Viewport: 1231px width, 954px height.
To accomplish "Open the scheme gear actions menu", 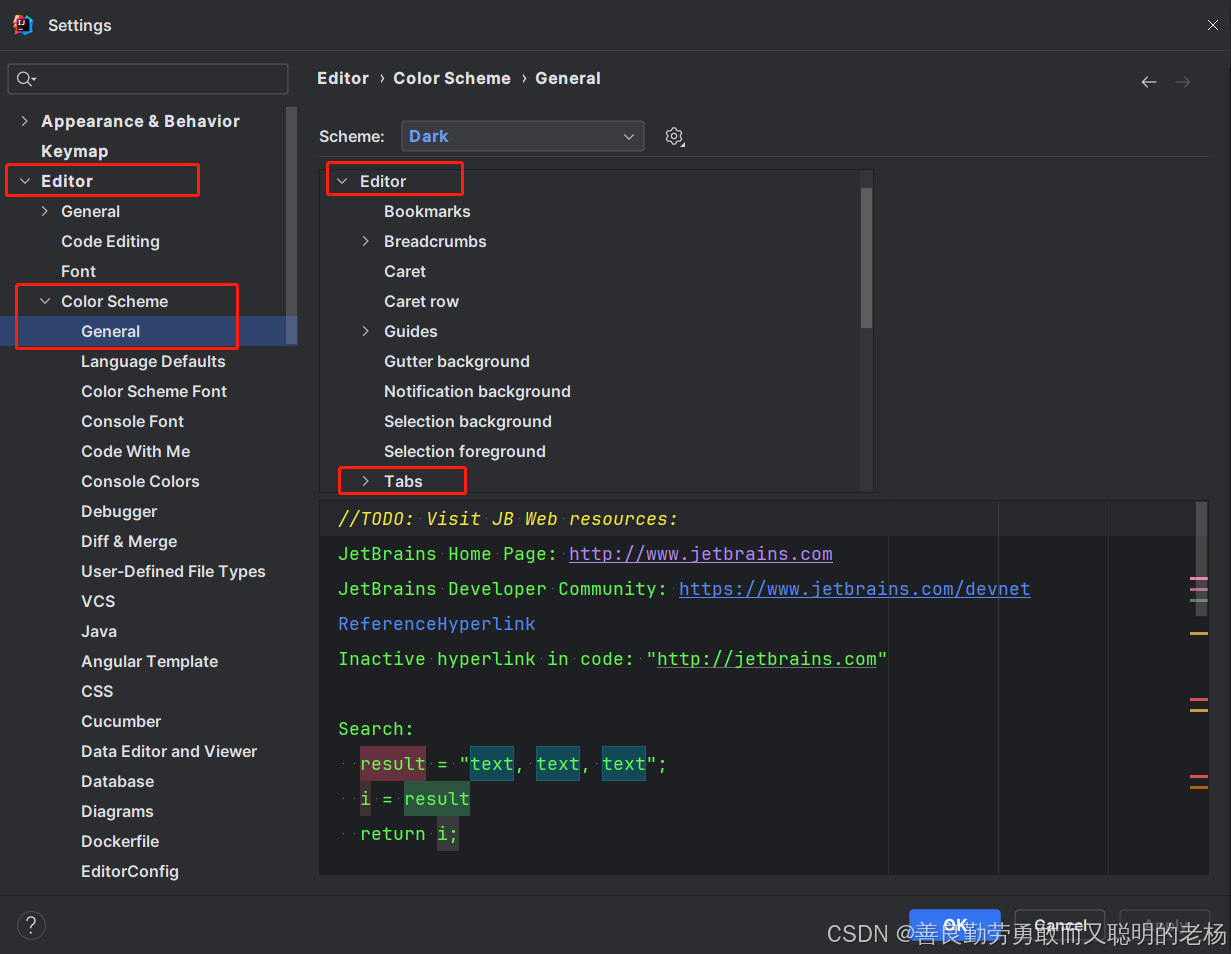I will [675, 137].
